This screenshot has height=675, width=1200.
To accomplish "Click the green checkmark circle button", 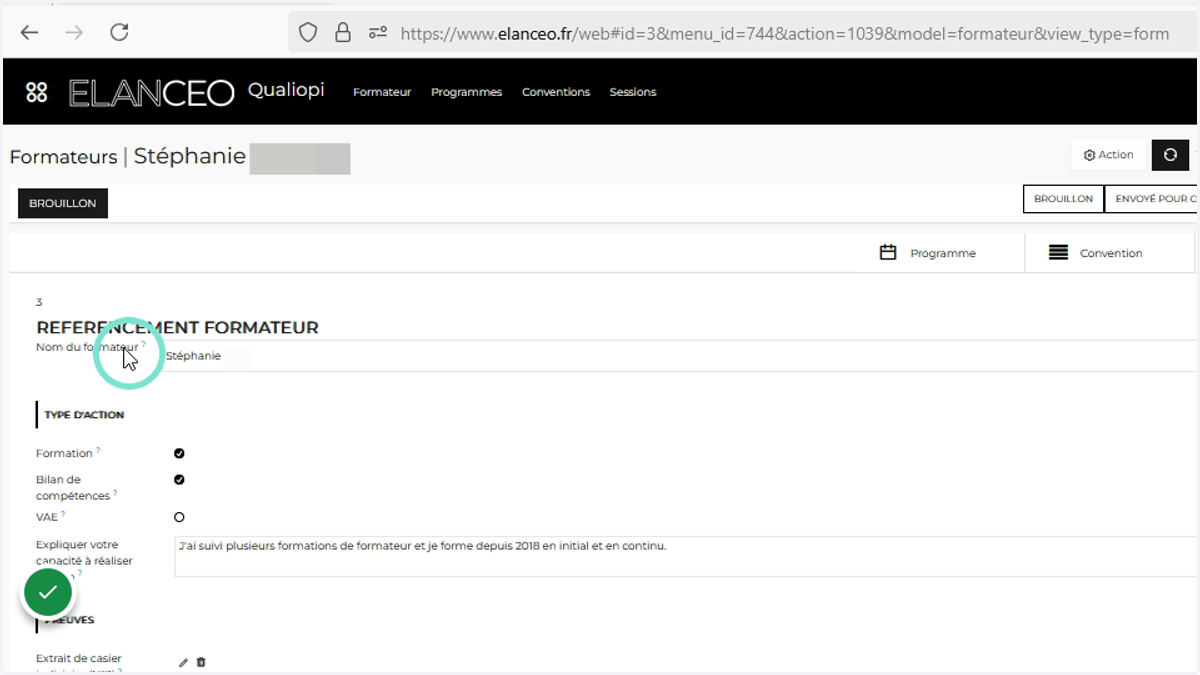I will (48, 593).
